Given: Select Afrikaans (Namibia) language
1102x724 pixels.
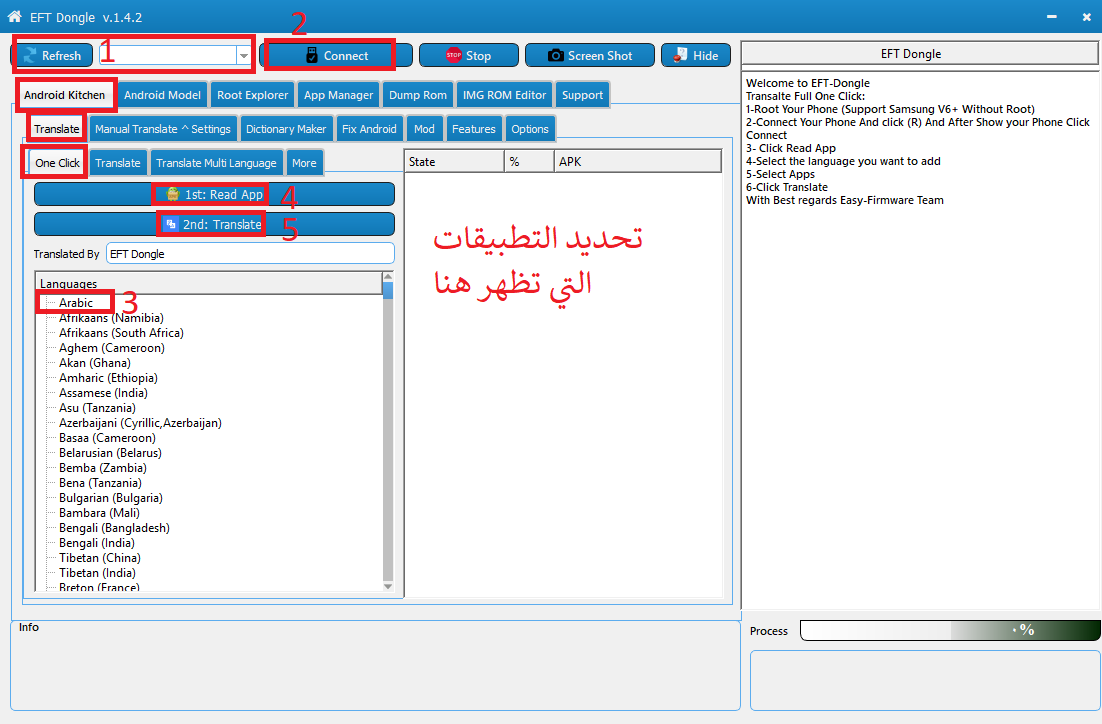Looking at the screenshot, I should (x=111, y=318).
